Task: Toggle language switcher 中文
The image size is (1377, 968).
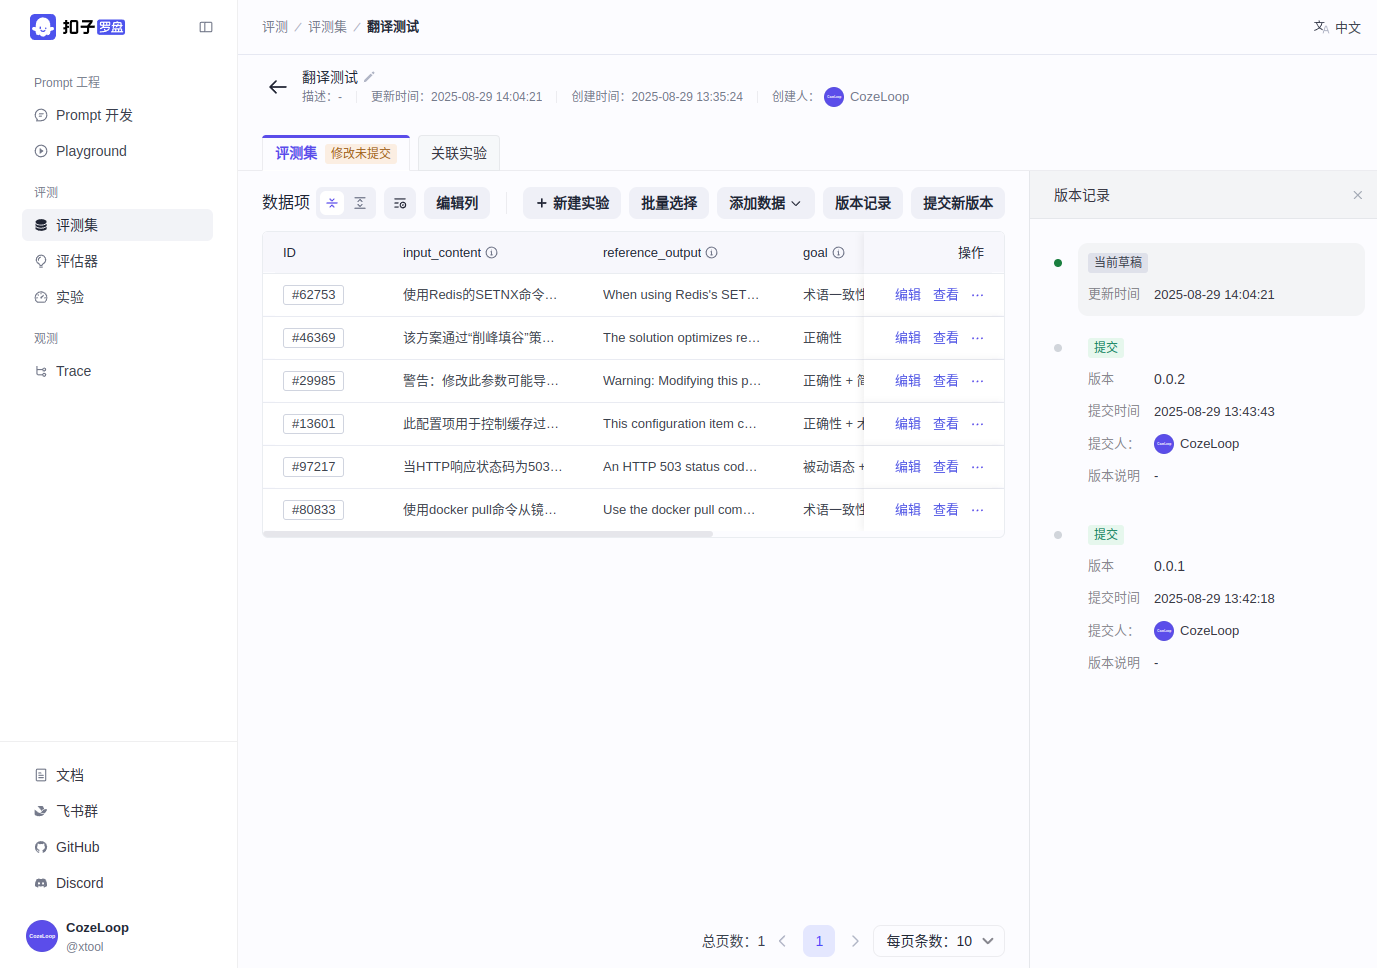Action: (1337, 27)
